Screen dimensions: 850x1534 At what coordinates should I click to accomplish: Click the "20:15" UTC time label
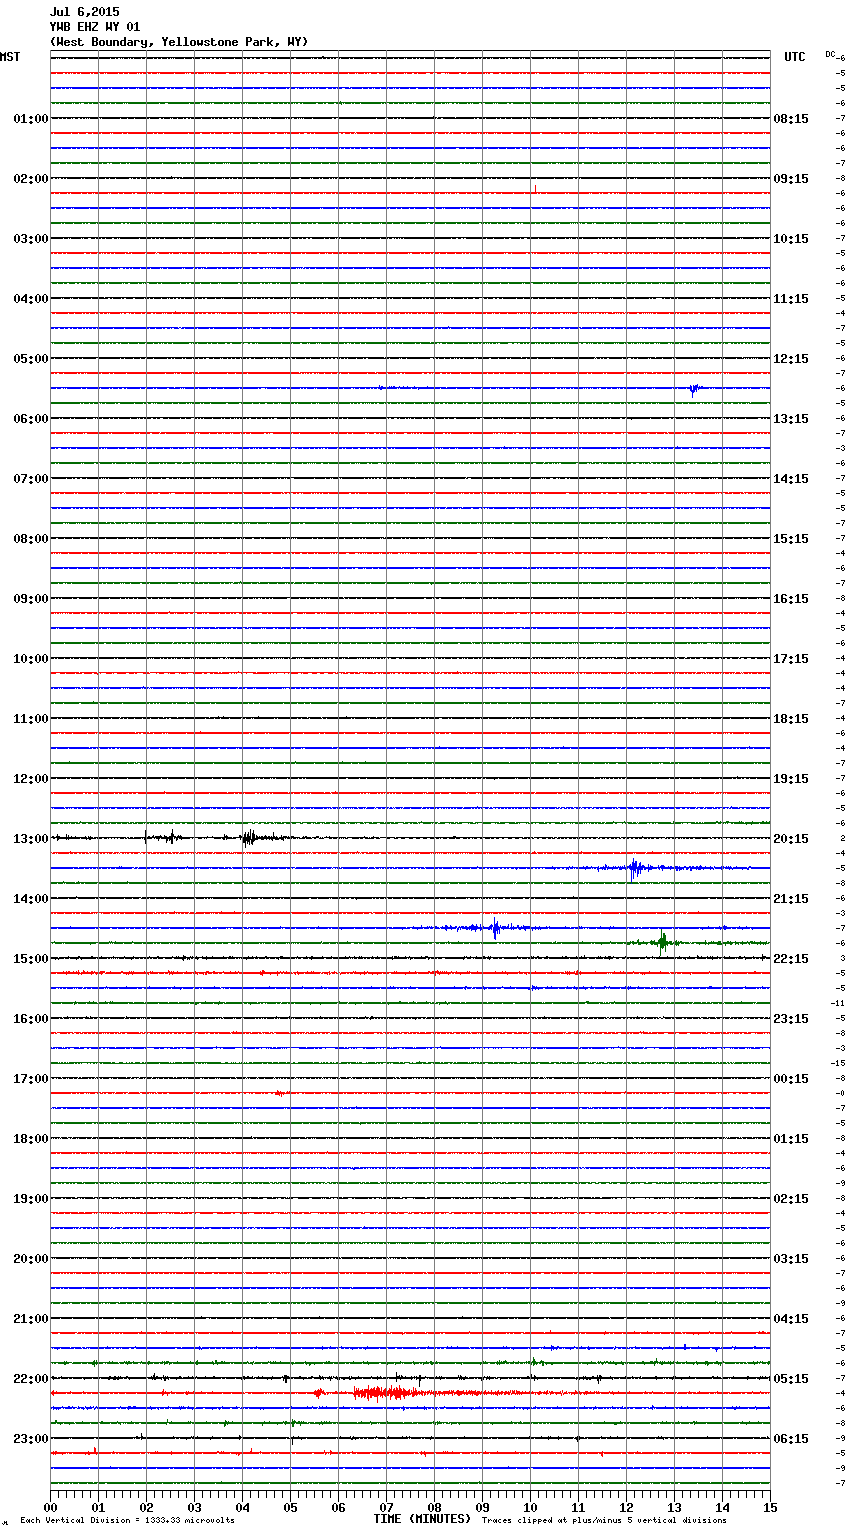click(x=791, y=839)
